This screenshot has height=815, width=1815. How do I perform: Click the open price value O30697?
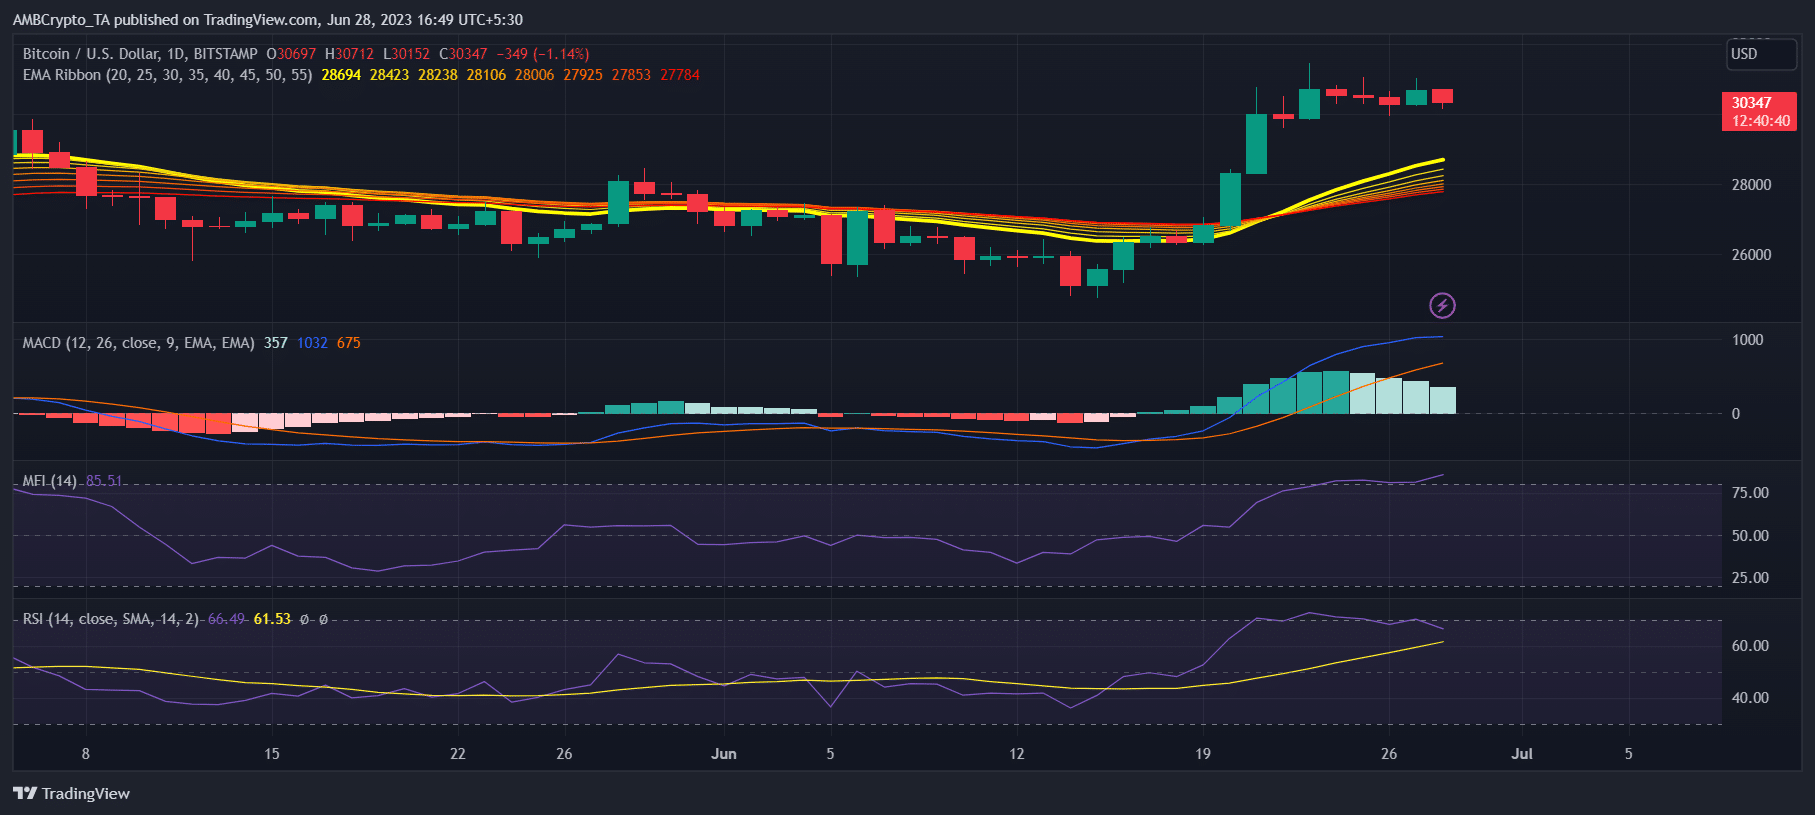coord(291,54)
